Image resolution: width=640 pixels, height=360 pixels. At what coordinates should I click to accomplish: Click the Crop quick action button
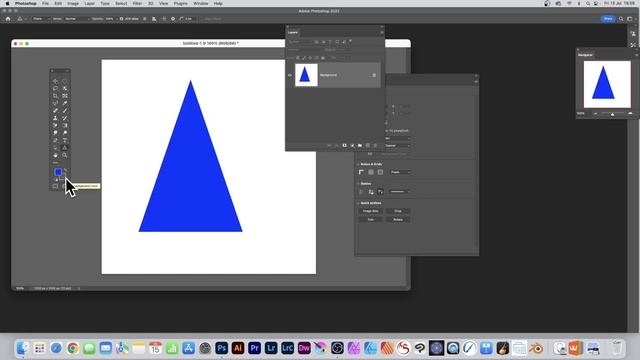click(x=398, y=211)
